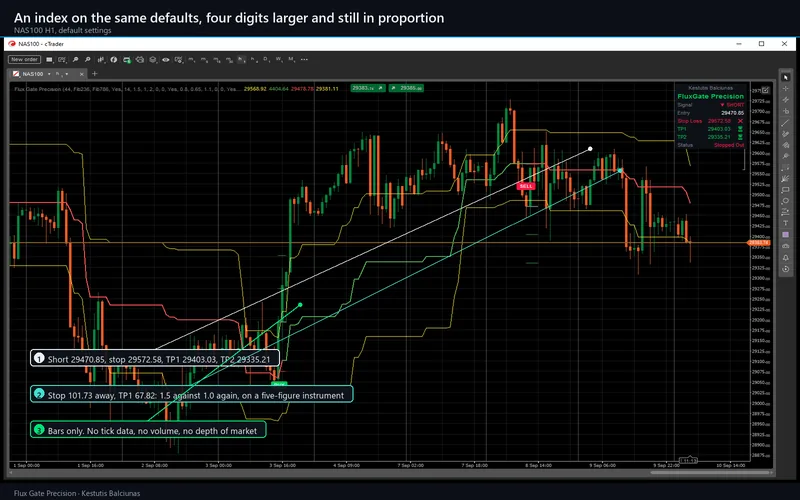Switch to the Monthly (M) timeframe
Viewport: 800px width, 500px height.
[291, 59]
